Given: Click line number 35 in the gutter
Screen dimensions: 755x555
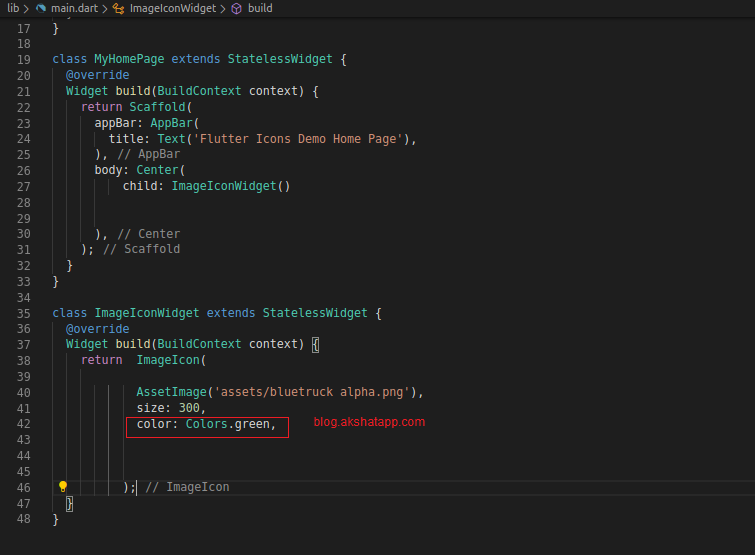Looking at the screenshot, I should [x=23, y=313].
